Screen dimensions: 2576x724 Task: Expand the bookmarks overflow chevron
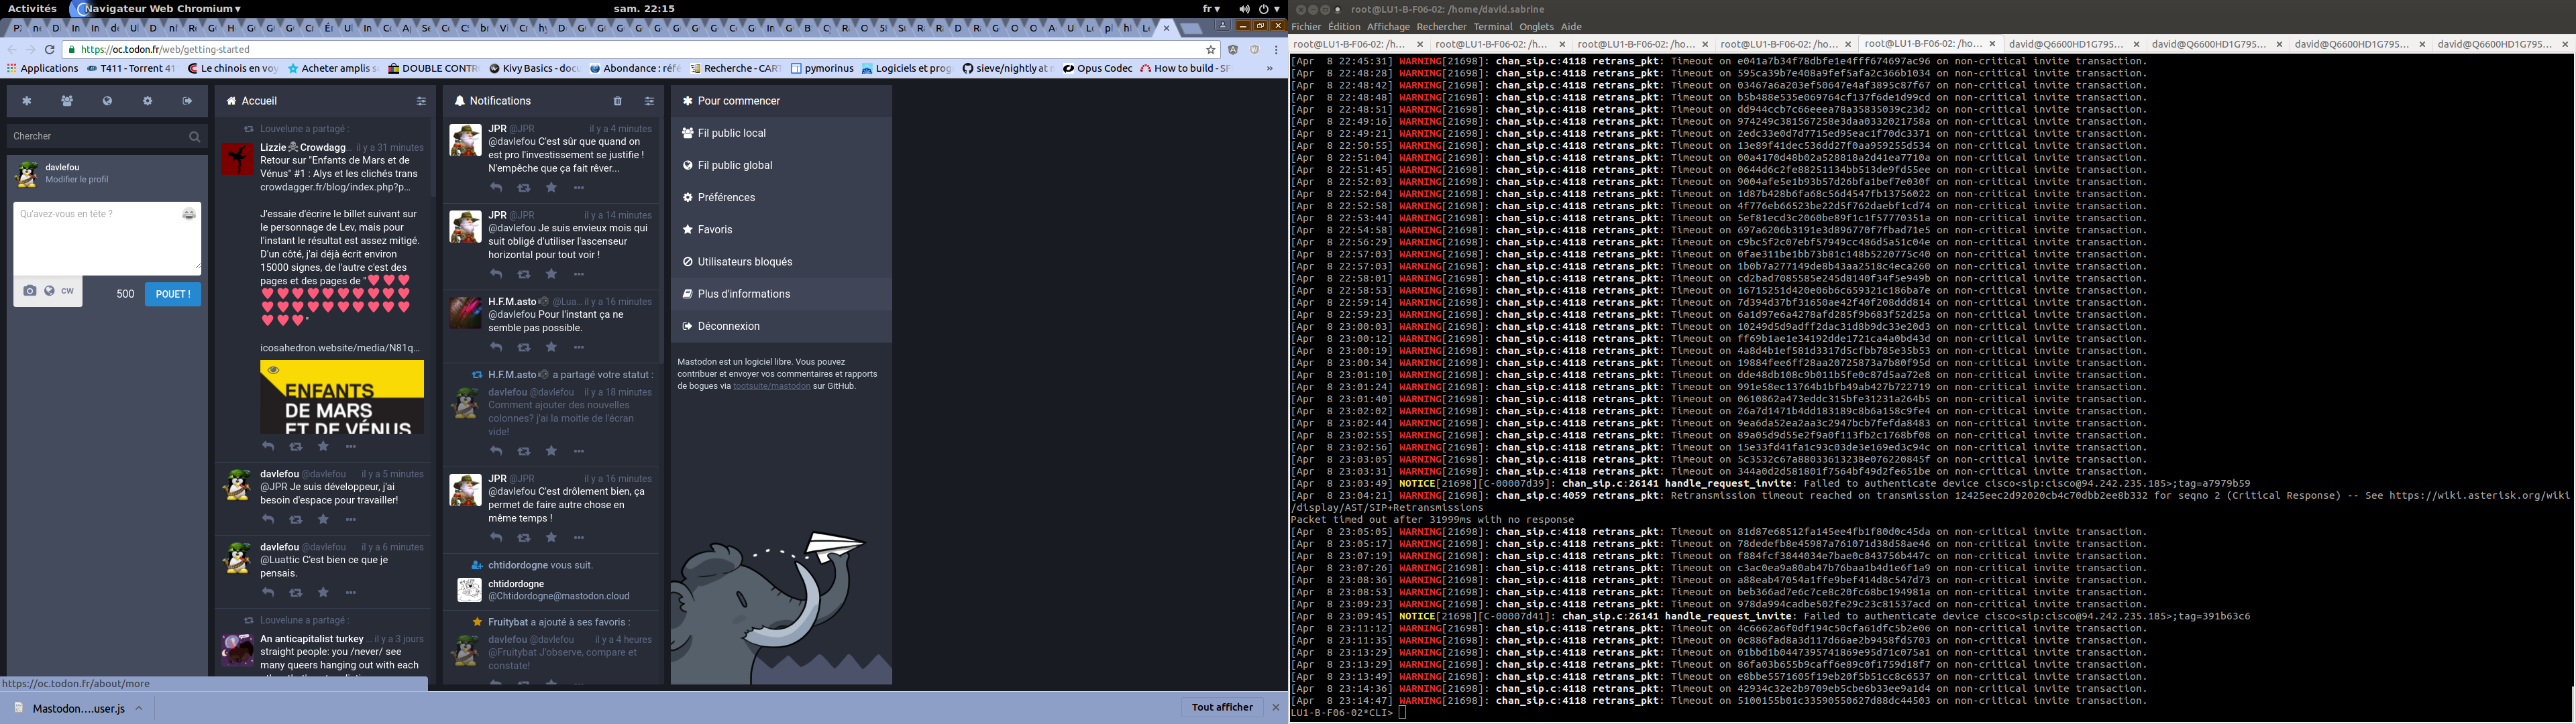1269,68
